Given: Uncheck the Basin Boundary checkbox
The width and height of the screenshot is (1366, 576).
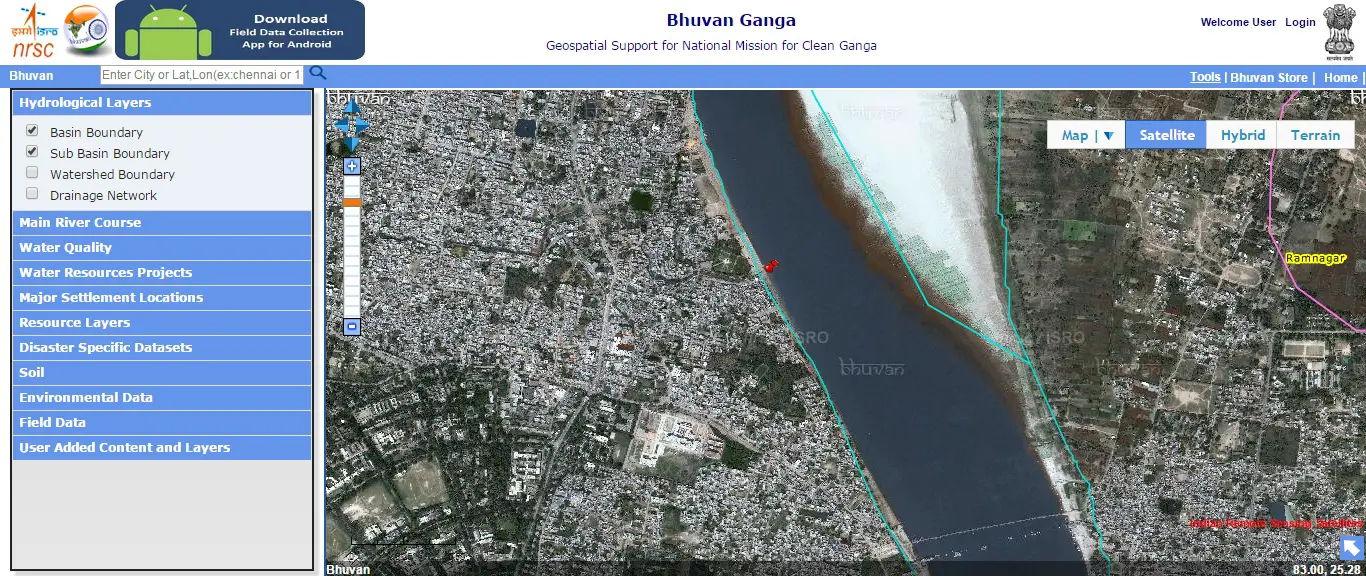Looking at the screenshot, I should tap(32, 131).
